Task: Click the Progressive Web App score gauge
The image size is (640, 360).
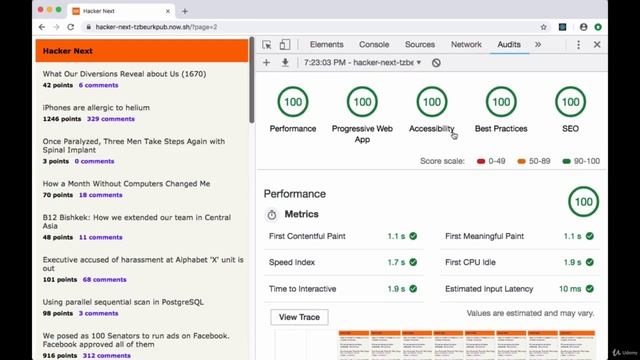Action: (362, 102)
